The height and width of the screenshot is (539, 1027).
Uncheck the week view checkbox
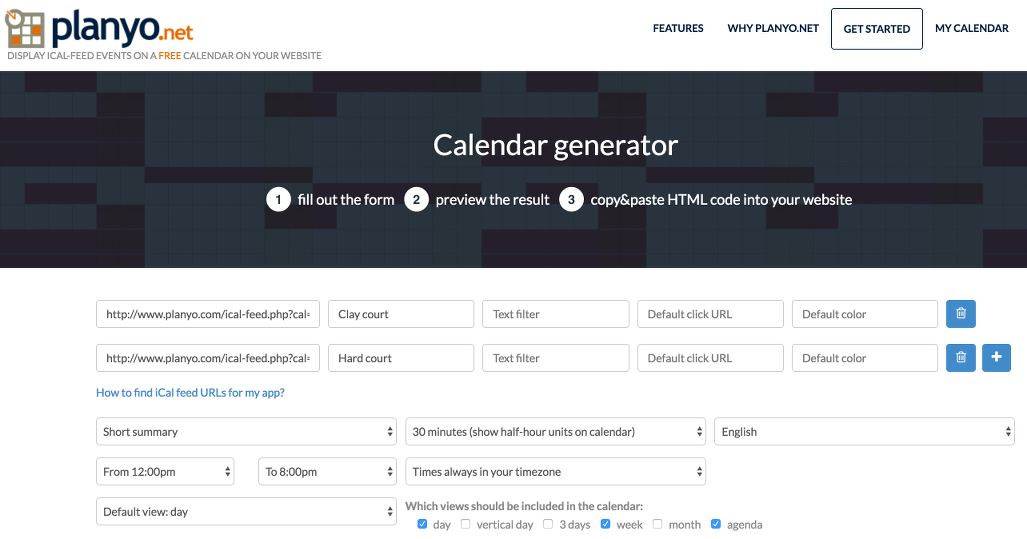tap(606, 524)
